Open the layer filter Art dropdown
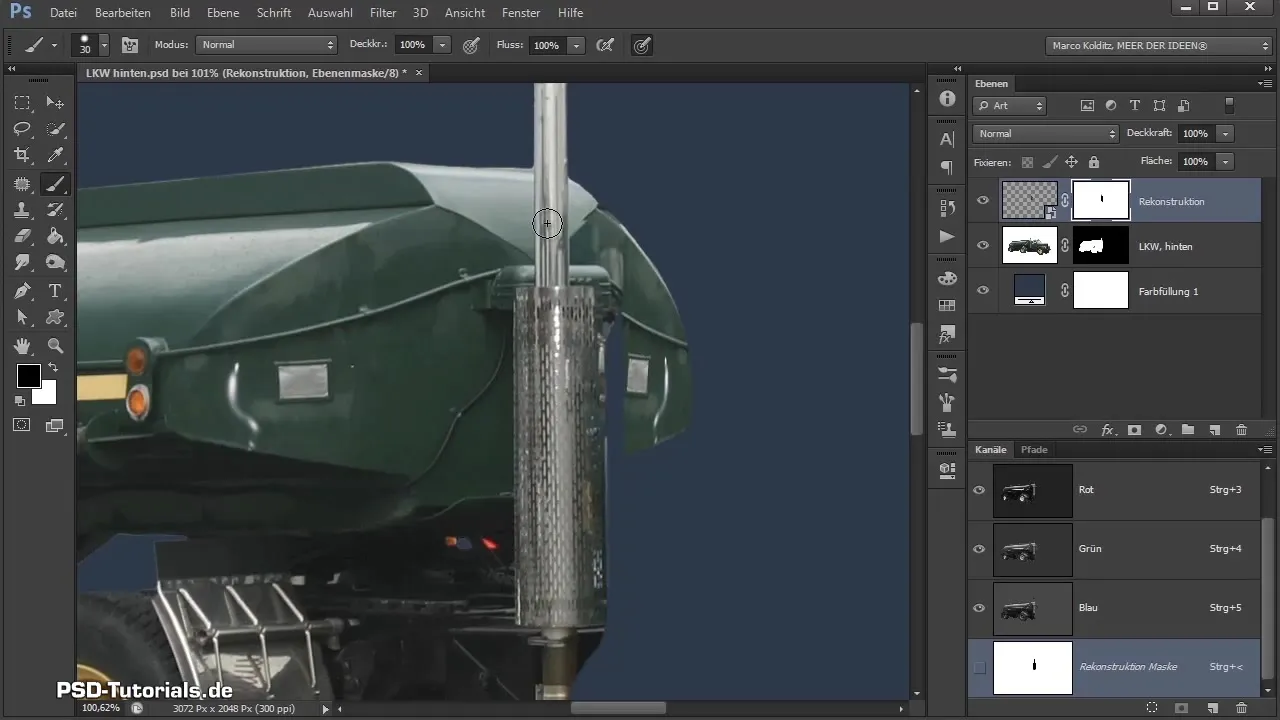The height and width of the screenshot is (720, 1280). (1009, 105)
